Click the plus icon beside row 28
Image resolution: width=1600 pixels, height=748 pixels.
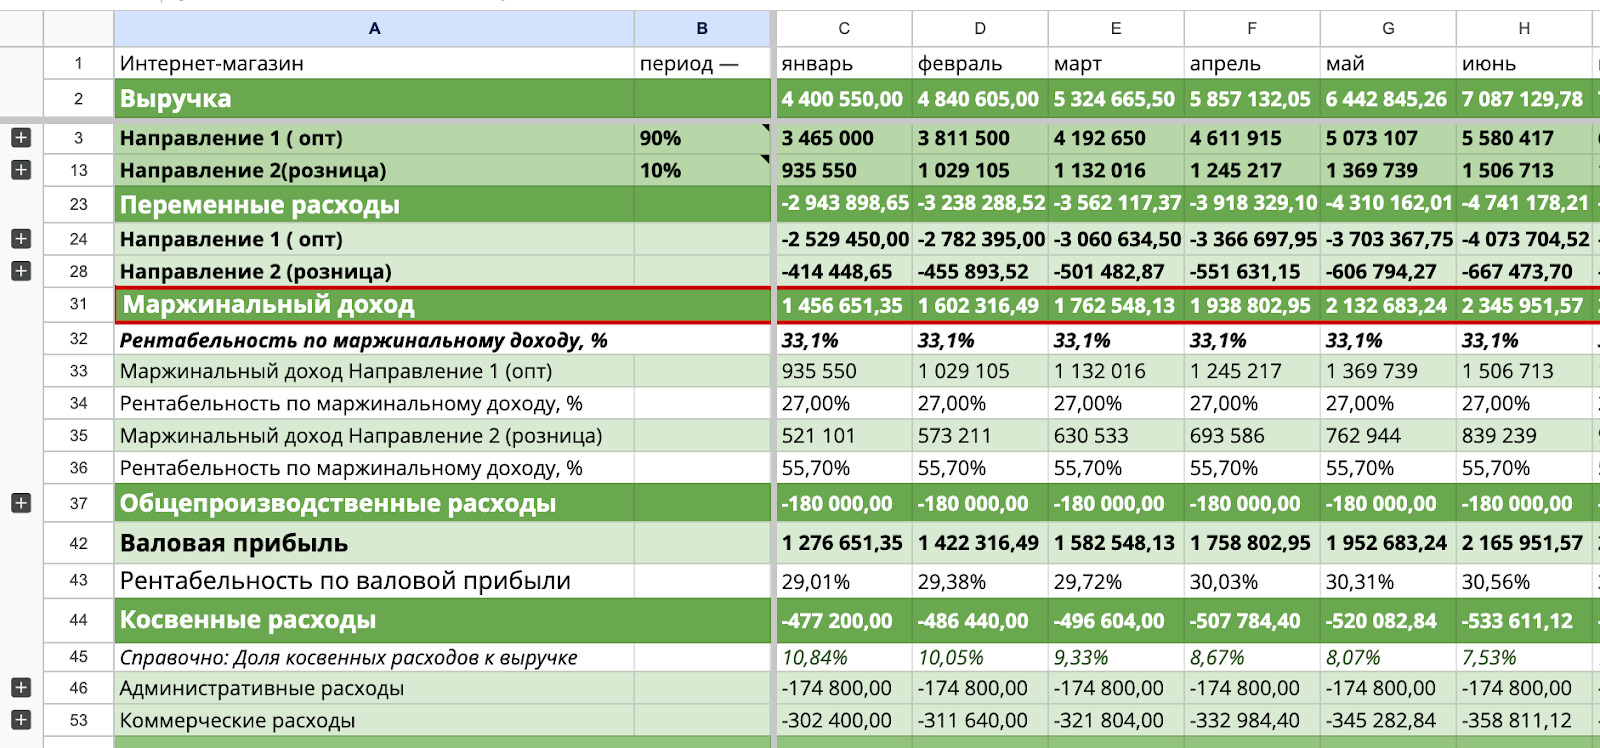point(21,271)
